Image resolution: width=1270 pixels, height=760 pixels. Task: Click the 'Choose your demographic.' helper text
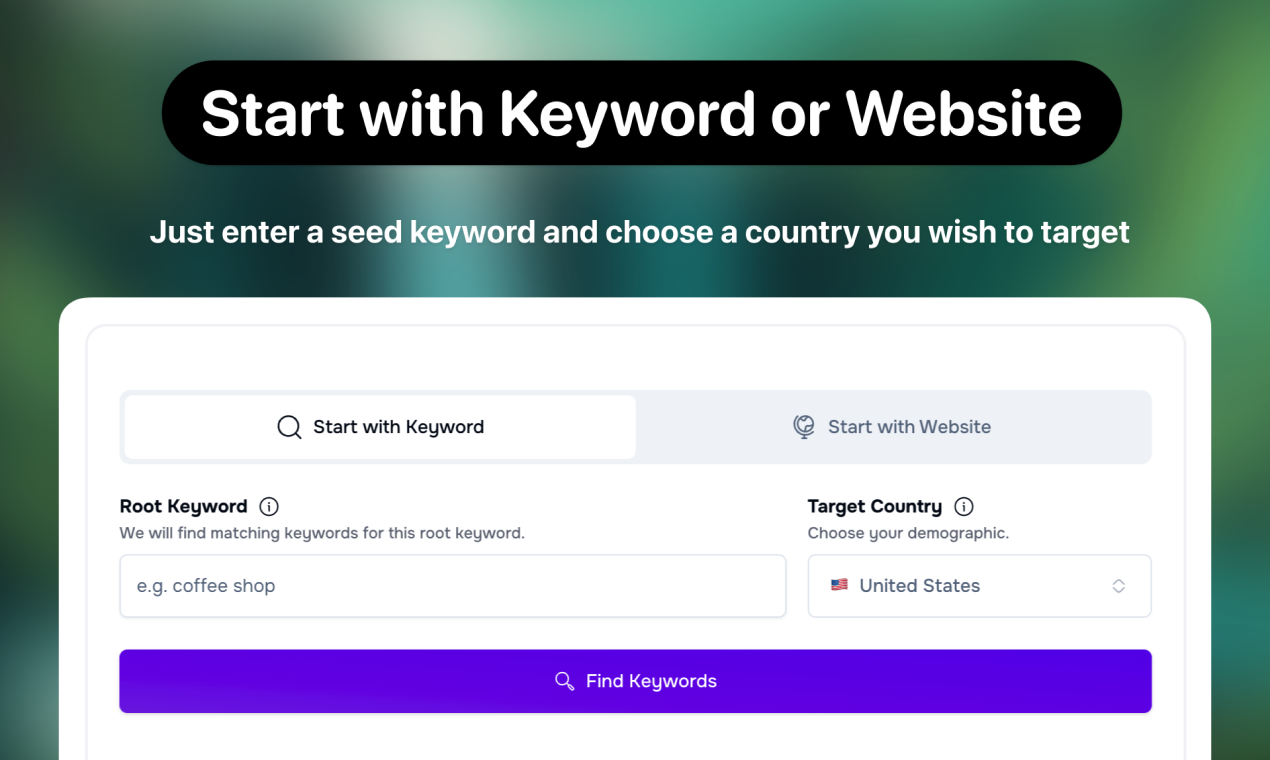(x=908, y=533)
